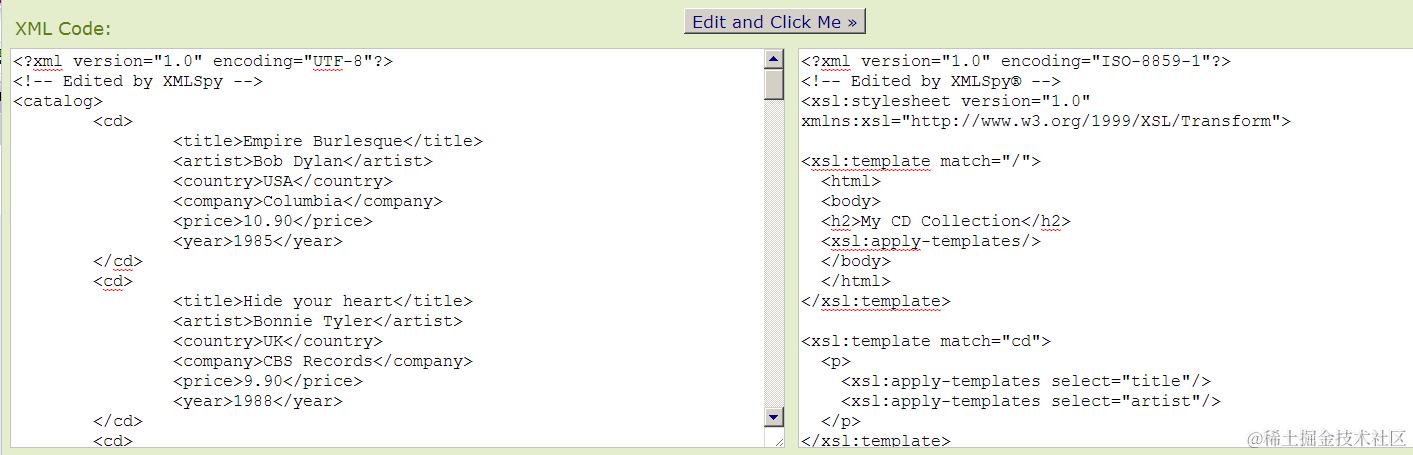
Task: Click the "<price>10.90</price>" line
Action: coord(272,221)
